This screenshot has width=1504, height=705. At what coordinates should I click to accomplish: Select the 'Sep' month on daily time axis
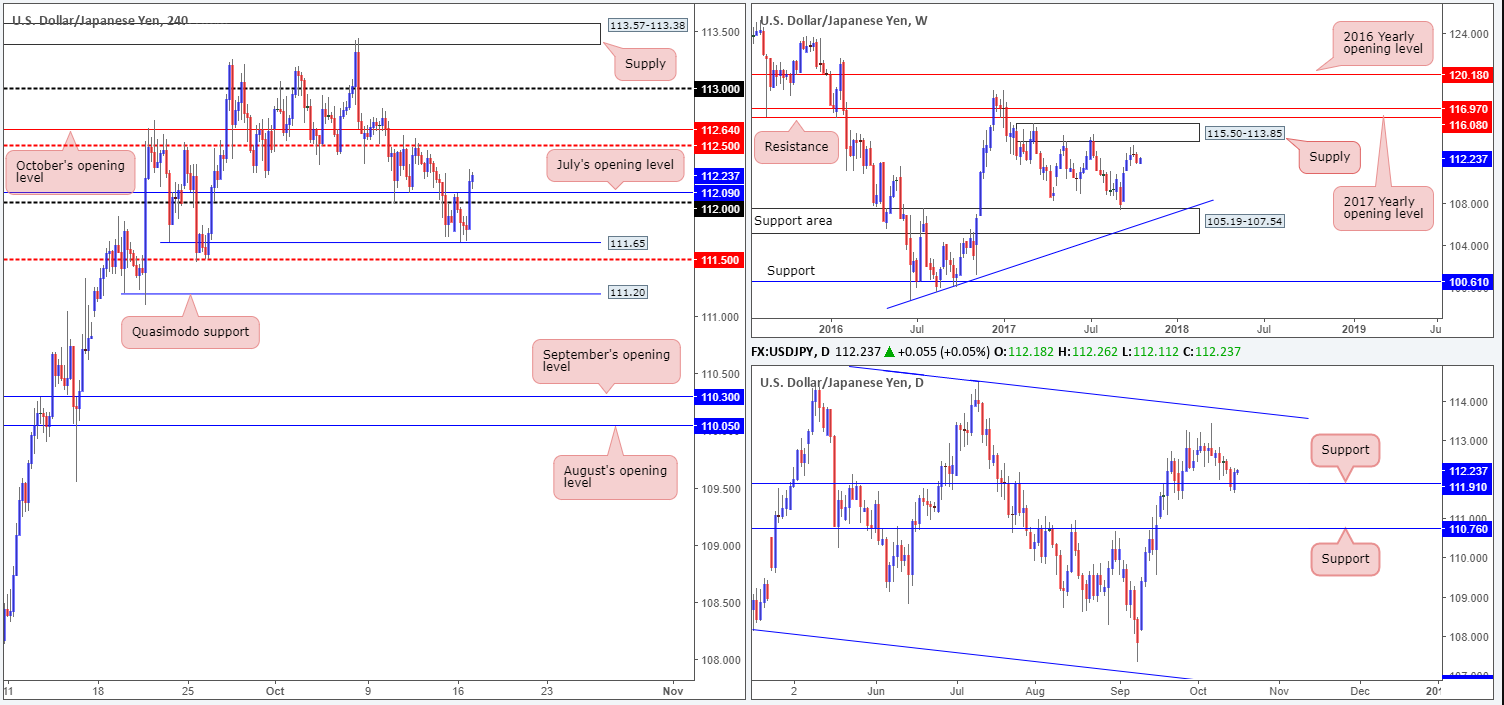pos(1120,691)
